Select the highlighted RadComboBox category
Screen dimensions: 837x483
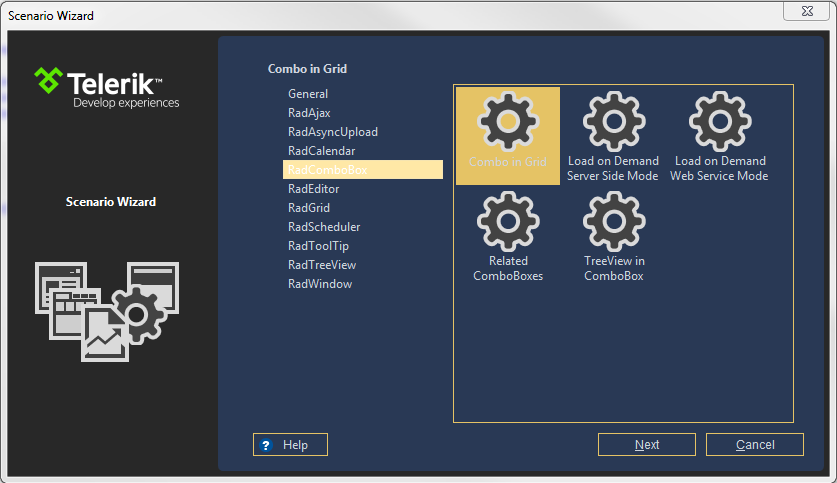[363, 170]
